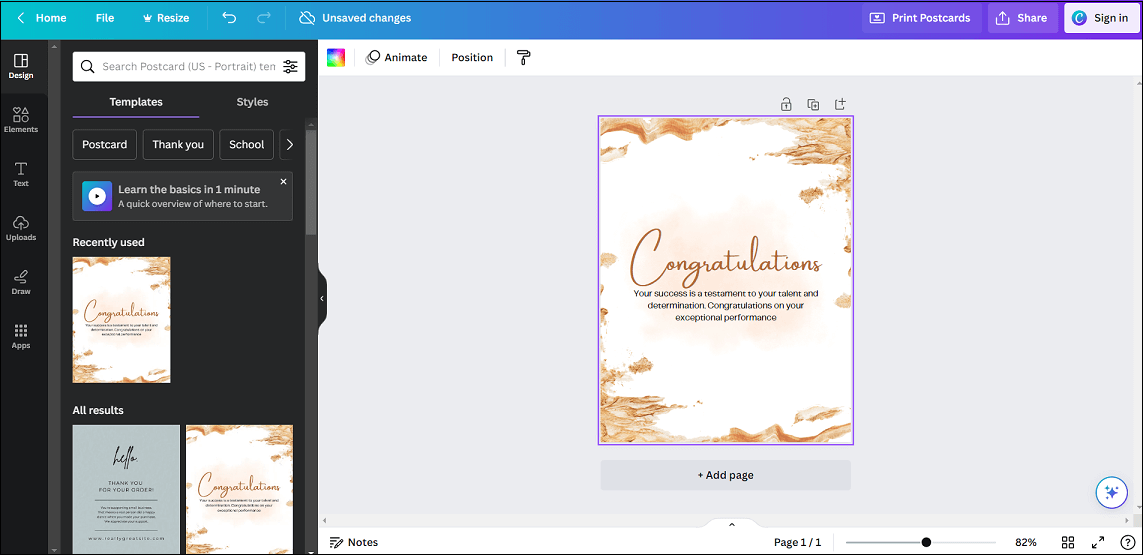This screenshot has width=1143, height=555.
Task: Open the Elements panel
Action: [x=21, y=120]
